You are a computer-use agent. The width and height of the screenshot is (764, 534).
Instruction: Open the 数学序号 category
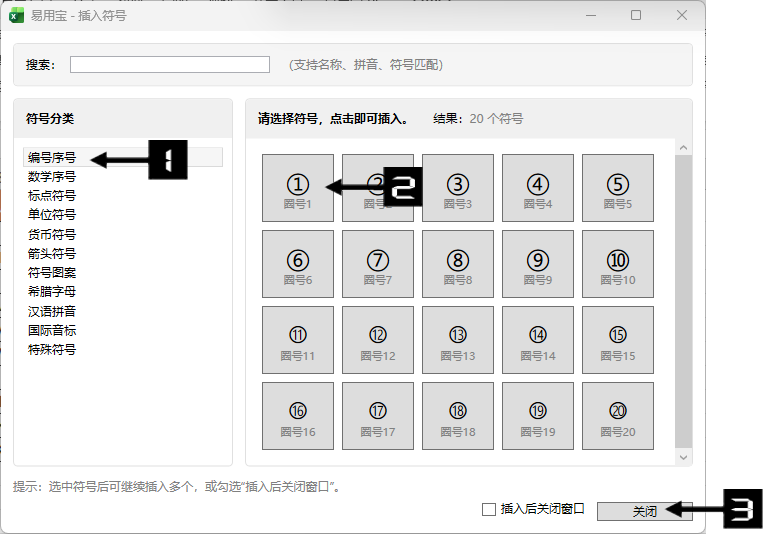point(52,177)
